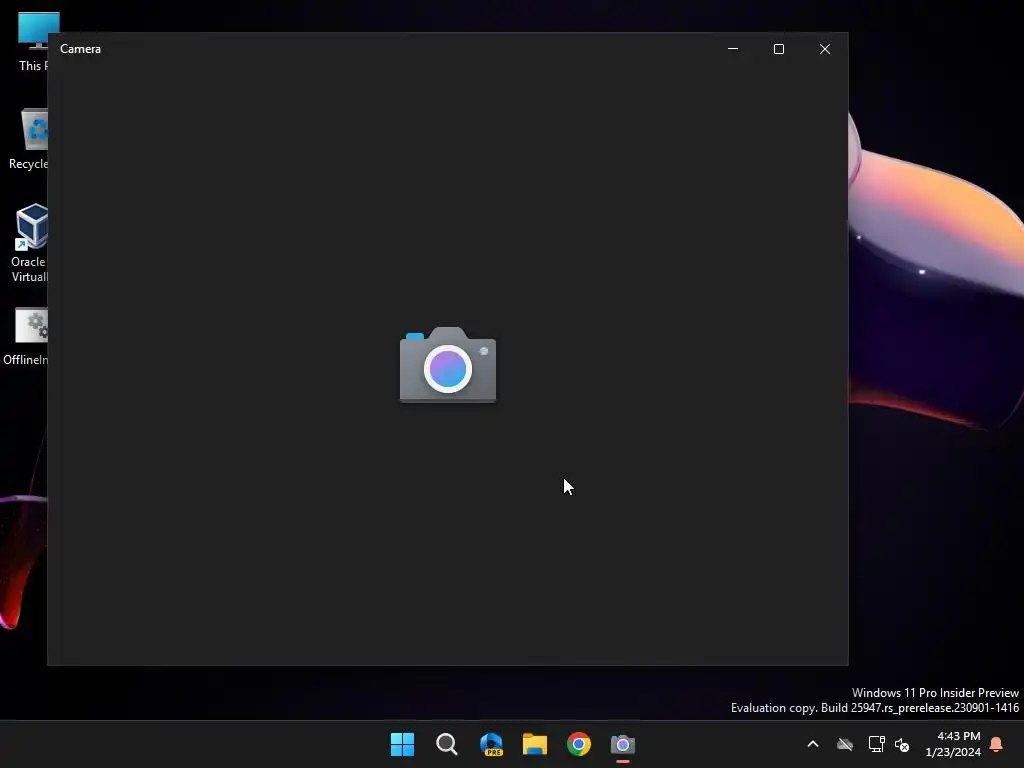Open the clock showing 4:43 PM
The height and width of the screenshot is (768, 1024).
pos(953,744)
